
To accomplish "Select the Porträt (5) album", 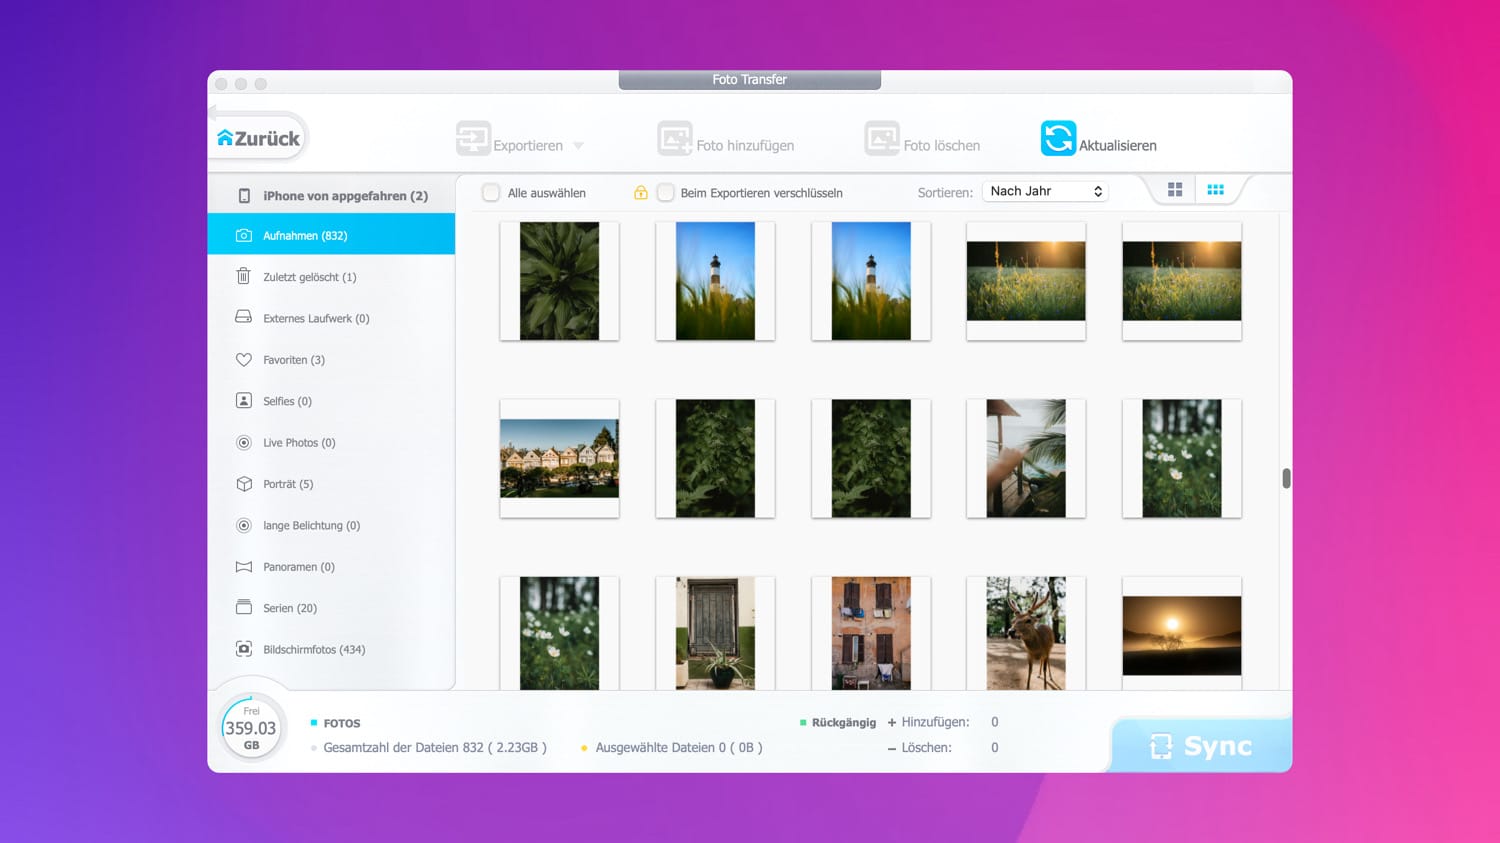I will click(x=287, y=484).
